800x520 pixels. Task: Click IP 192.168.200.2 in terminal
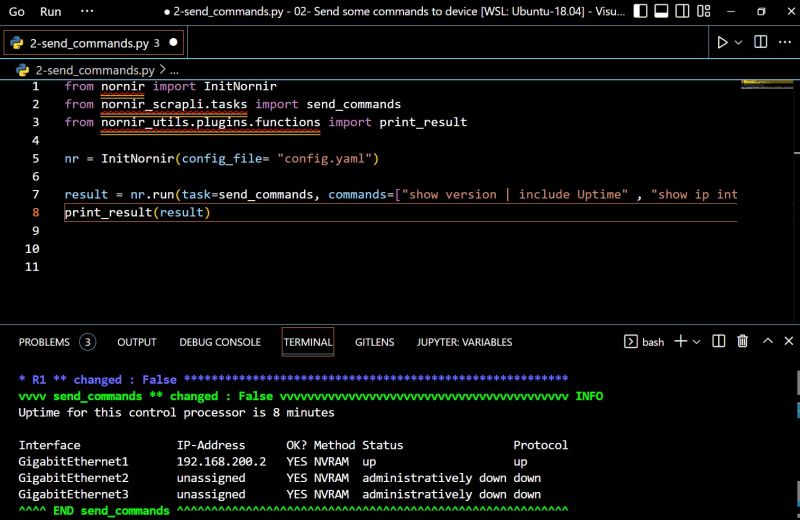[221, 461]
